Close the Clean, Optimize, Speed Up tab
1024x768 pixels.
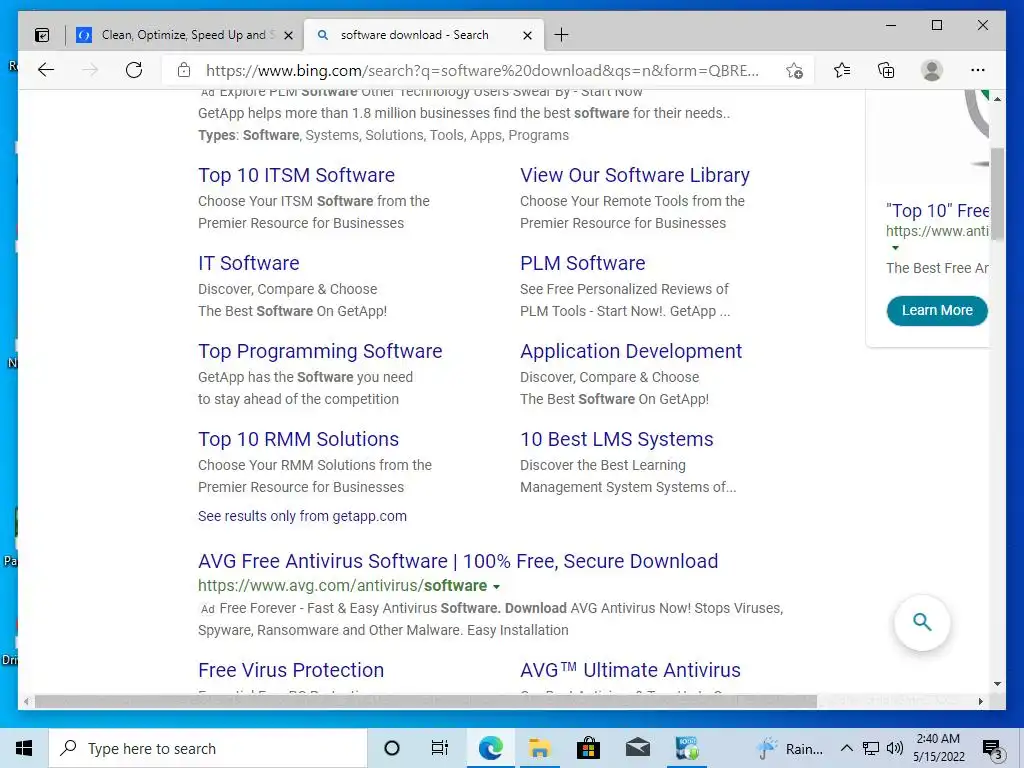click(288, 35)
